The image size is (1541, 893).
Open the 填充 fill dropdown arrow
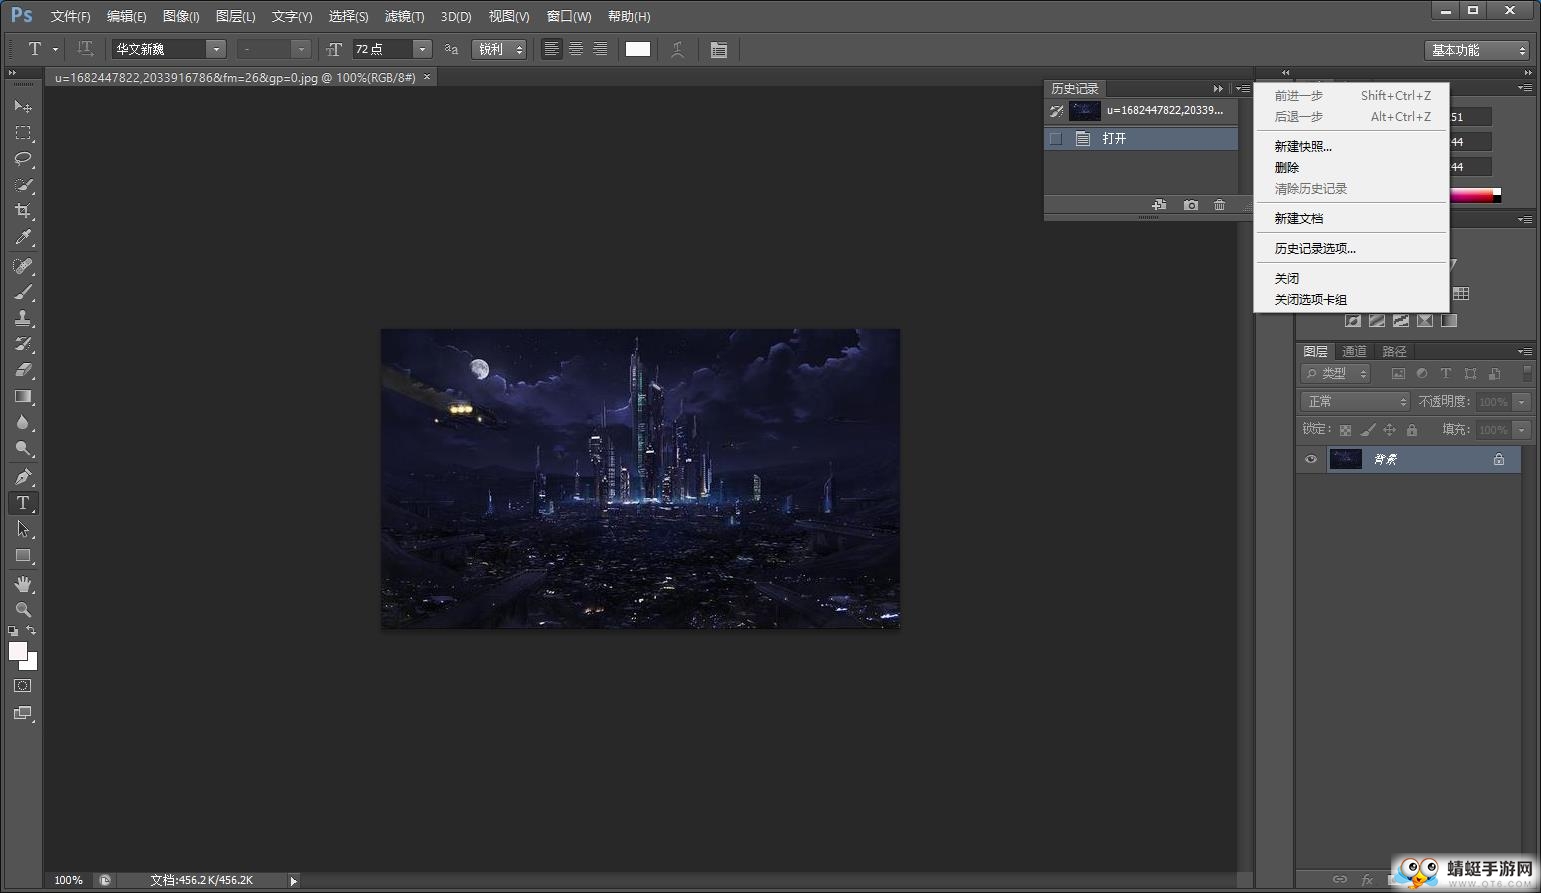[1521, 430]
